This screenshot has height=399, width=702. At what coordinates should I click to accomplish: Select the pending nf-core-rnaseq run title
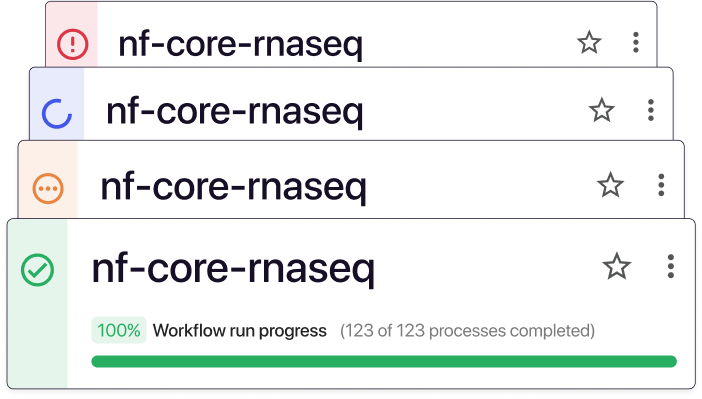[233, 188]
